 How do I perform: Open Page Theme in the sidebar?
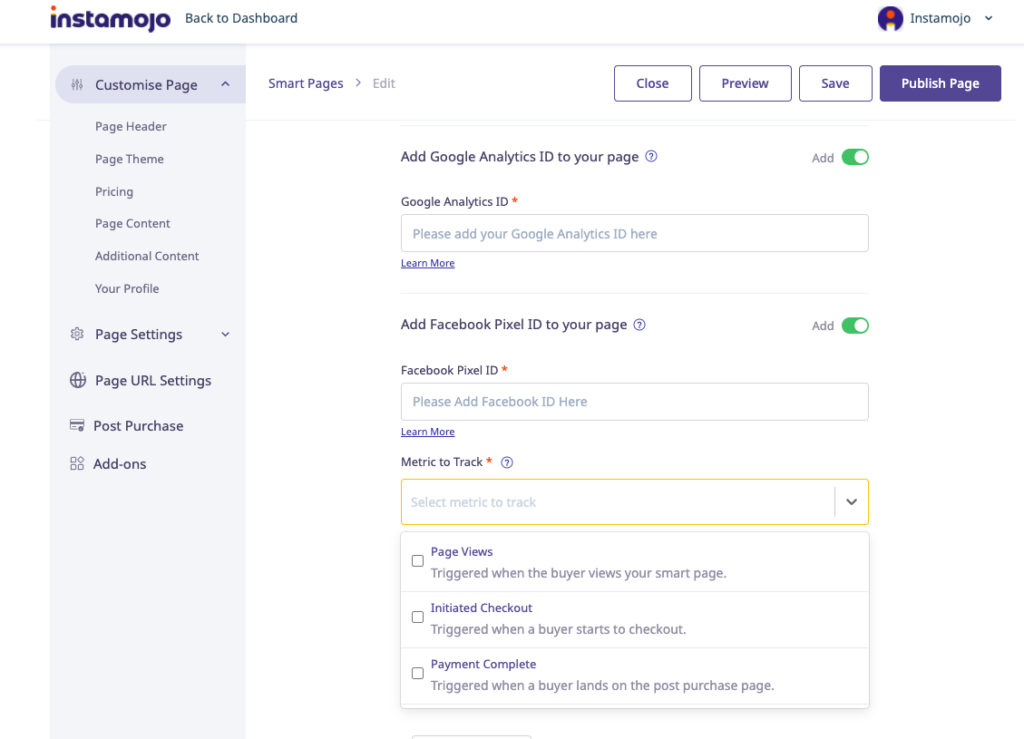pos(129,159)
